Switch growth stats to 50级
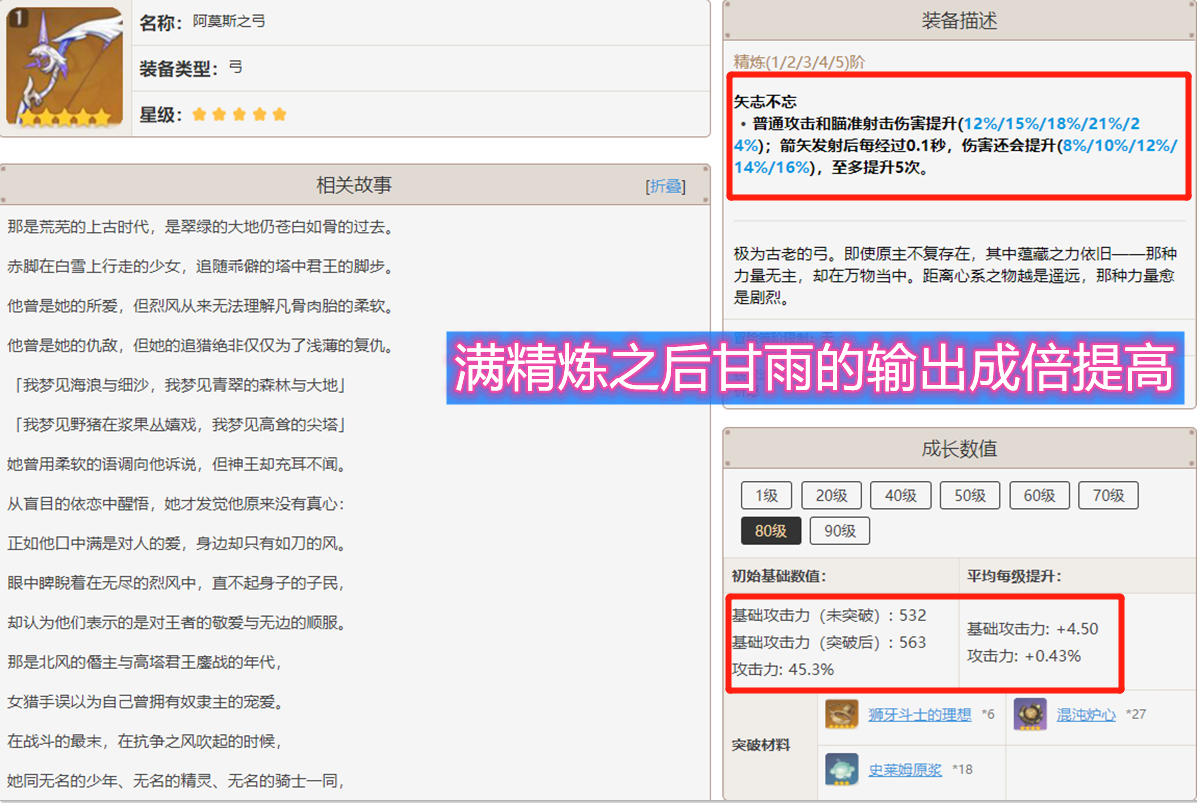The height and width of the screenshot is (803, 1197). coord(970,495)
